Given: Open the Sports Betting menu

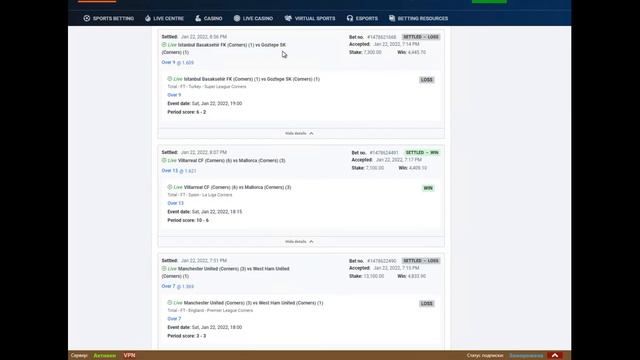Looking at the screenshot, I should [109, 18].
